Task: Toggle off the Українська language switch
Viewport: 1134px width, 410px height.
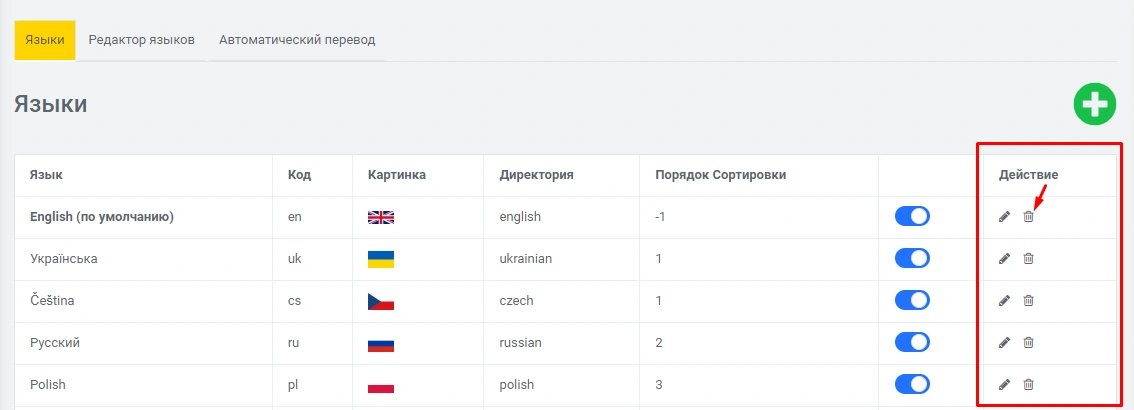Action: 912,259
